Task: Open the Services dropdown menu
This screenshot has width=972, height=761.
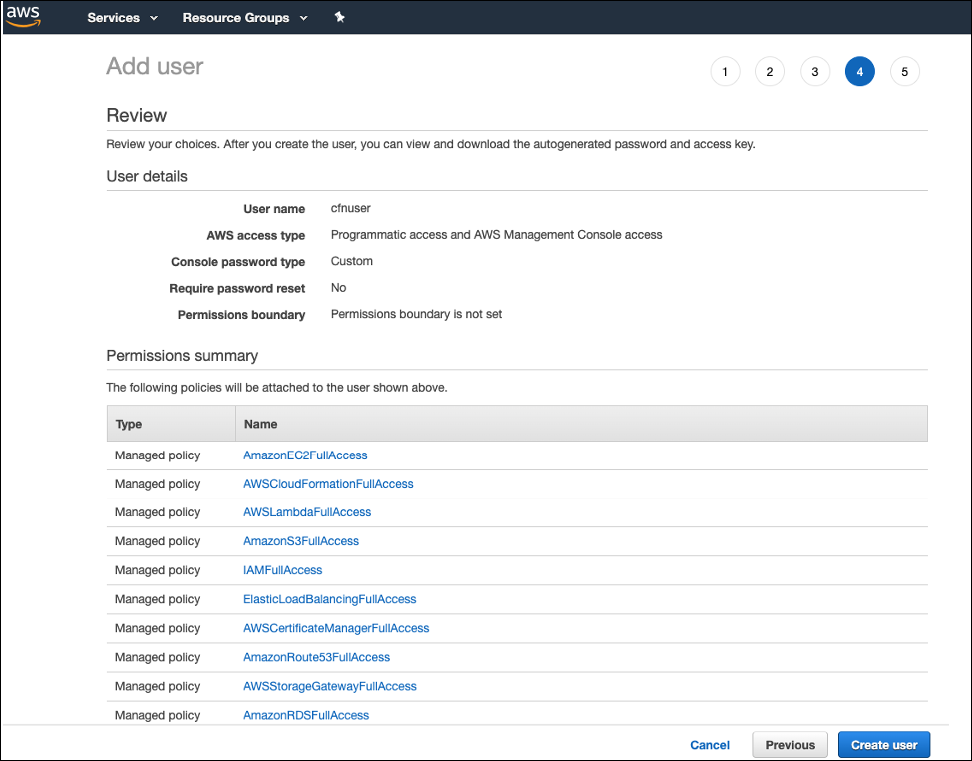Action: coord(122,17)
